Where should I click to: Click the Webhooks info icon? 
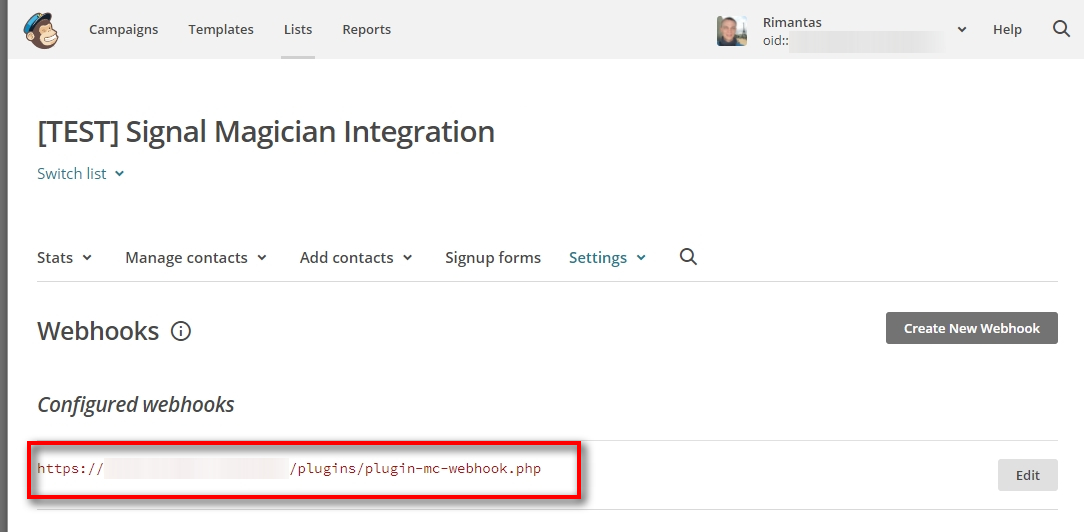(x=181, y=331)
